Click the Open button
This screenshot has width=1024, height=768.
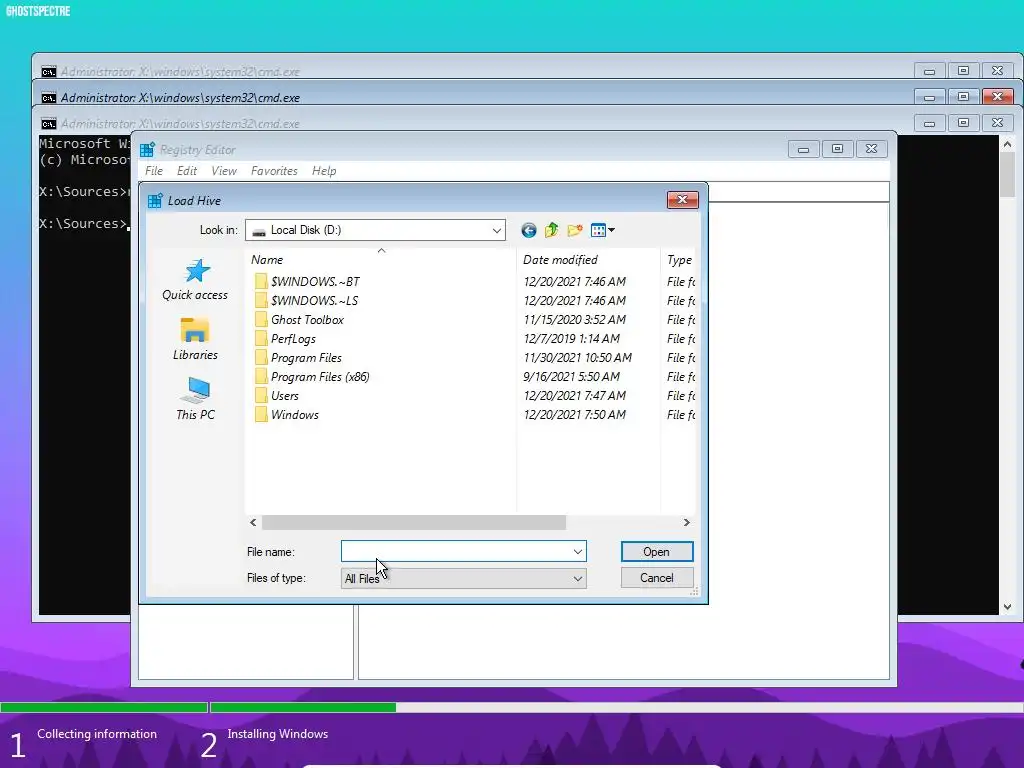tap(657, 552)
